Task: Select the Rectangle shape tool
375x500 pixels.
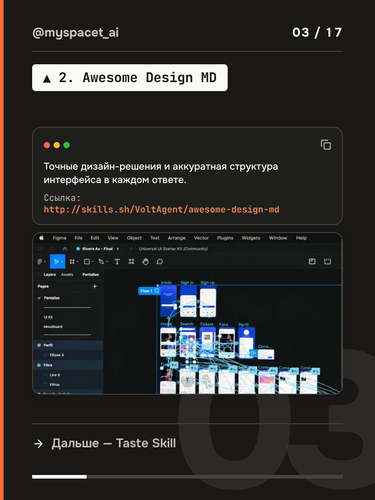Action: tap(88, 262)
